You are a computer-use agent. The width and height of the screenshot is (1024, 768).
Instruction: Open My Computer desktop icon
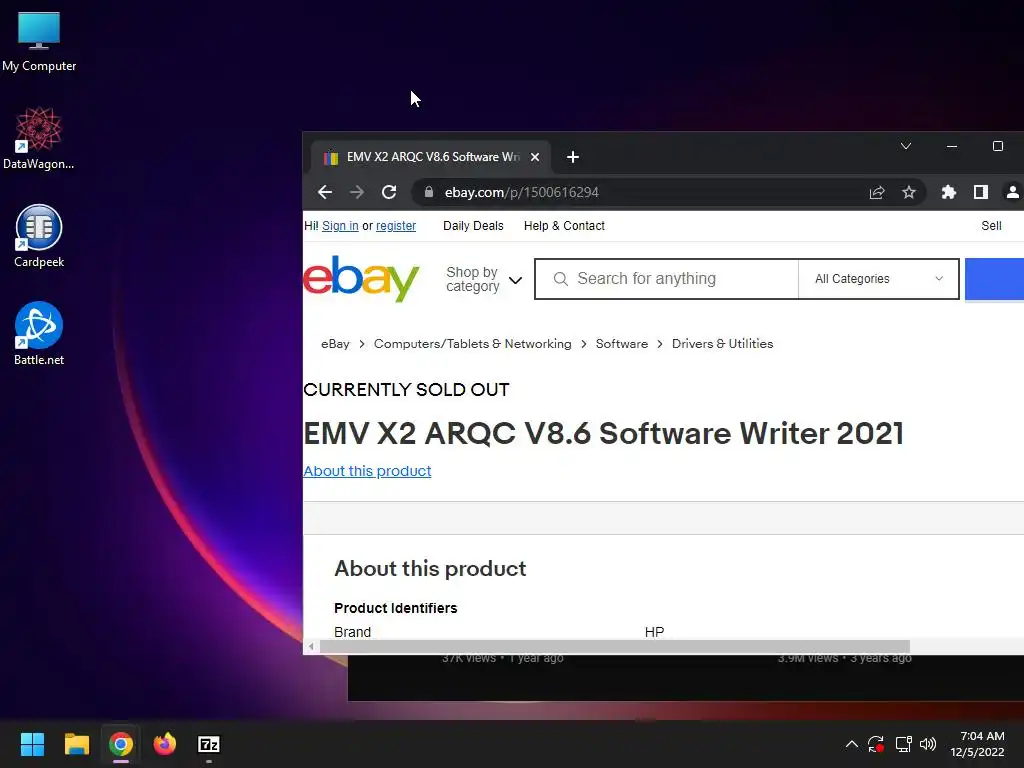(x=39, y=42)
